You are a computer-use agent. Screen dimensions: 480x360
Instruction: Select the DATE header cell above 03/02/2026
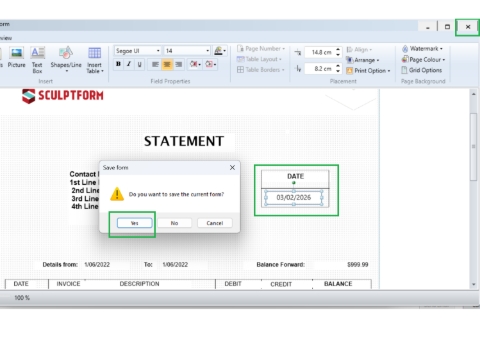(295, 176)
